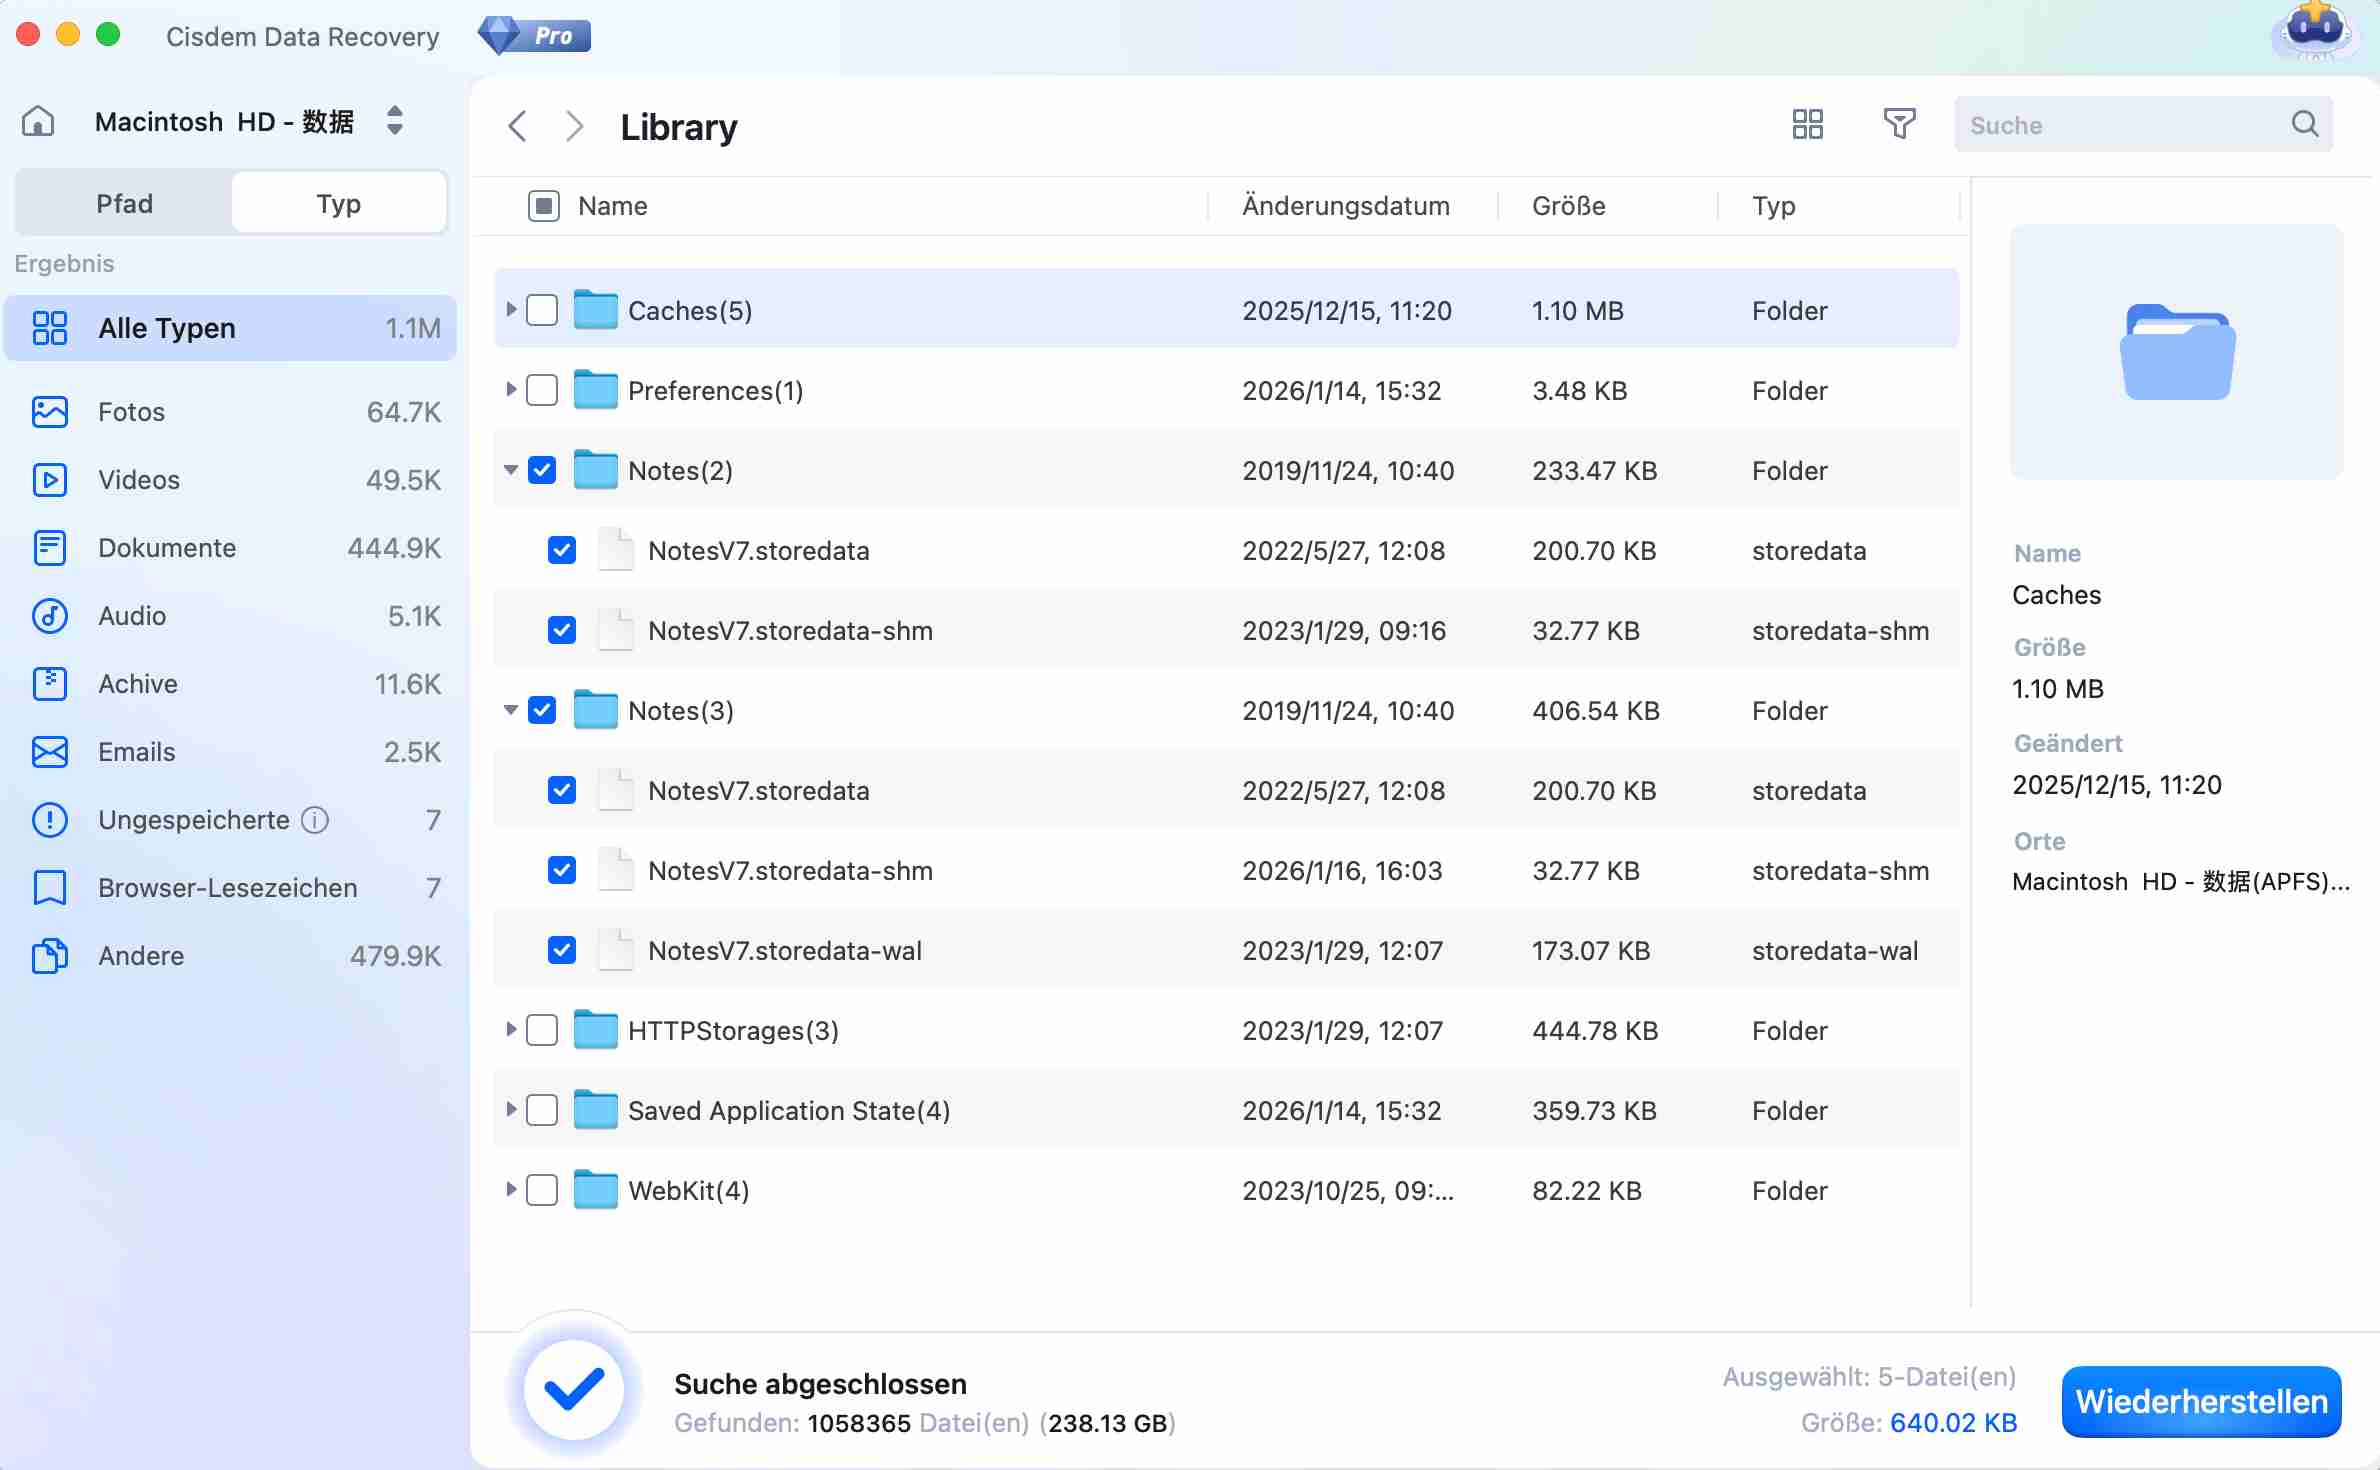
Task: Check the Caches(5) folder checkbox
Action: coord(542,310)
